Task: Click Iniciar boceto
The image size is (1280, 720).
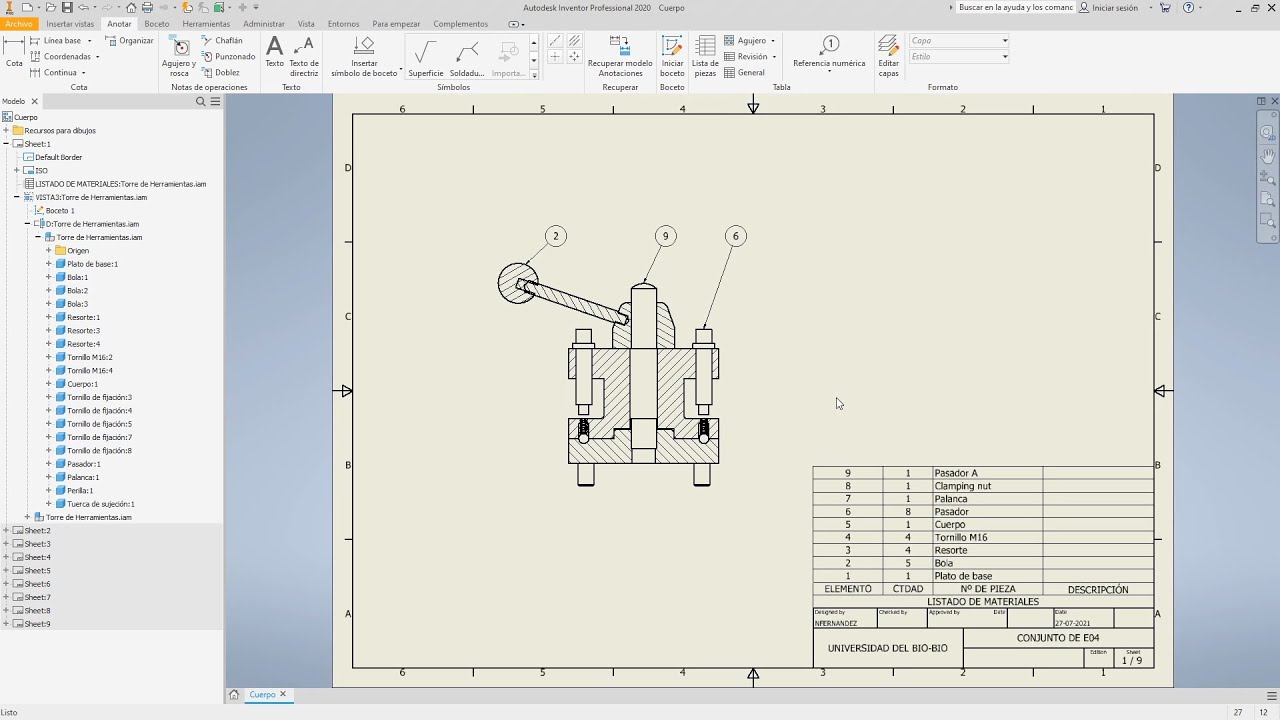Action: 672,57
